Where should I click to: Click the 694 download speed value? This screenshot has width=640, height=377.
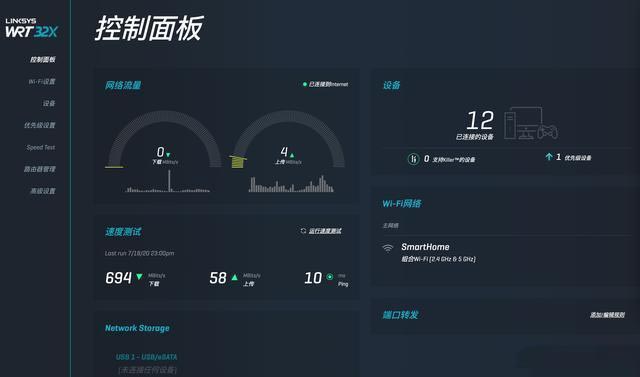tap(118, 278)
